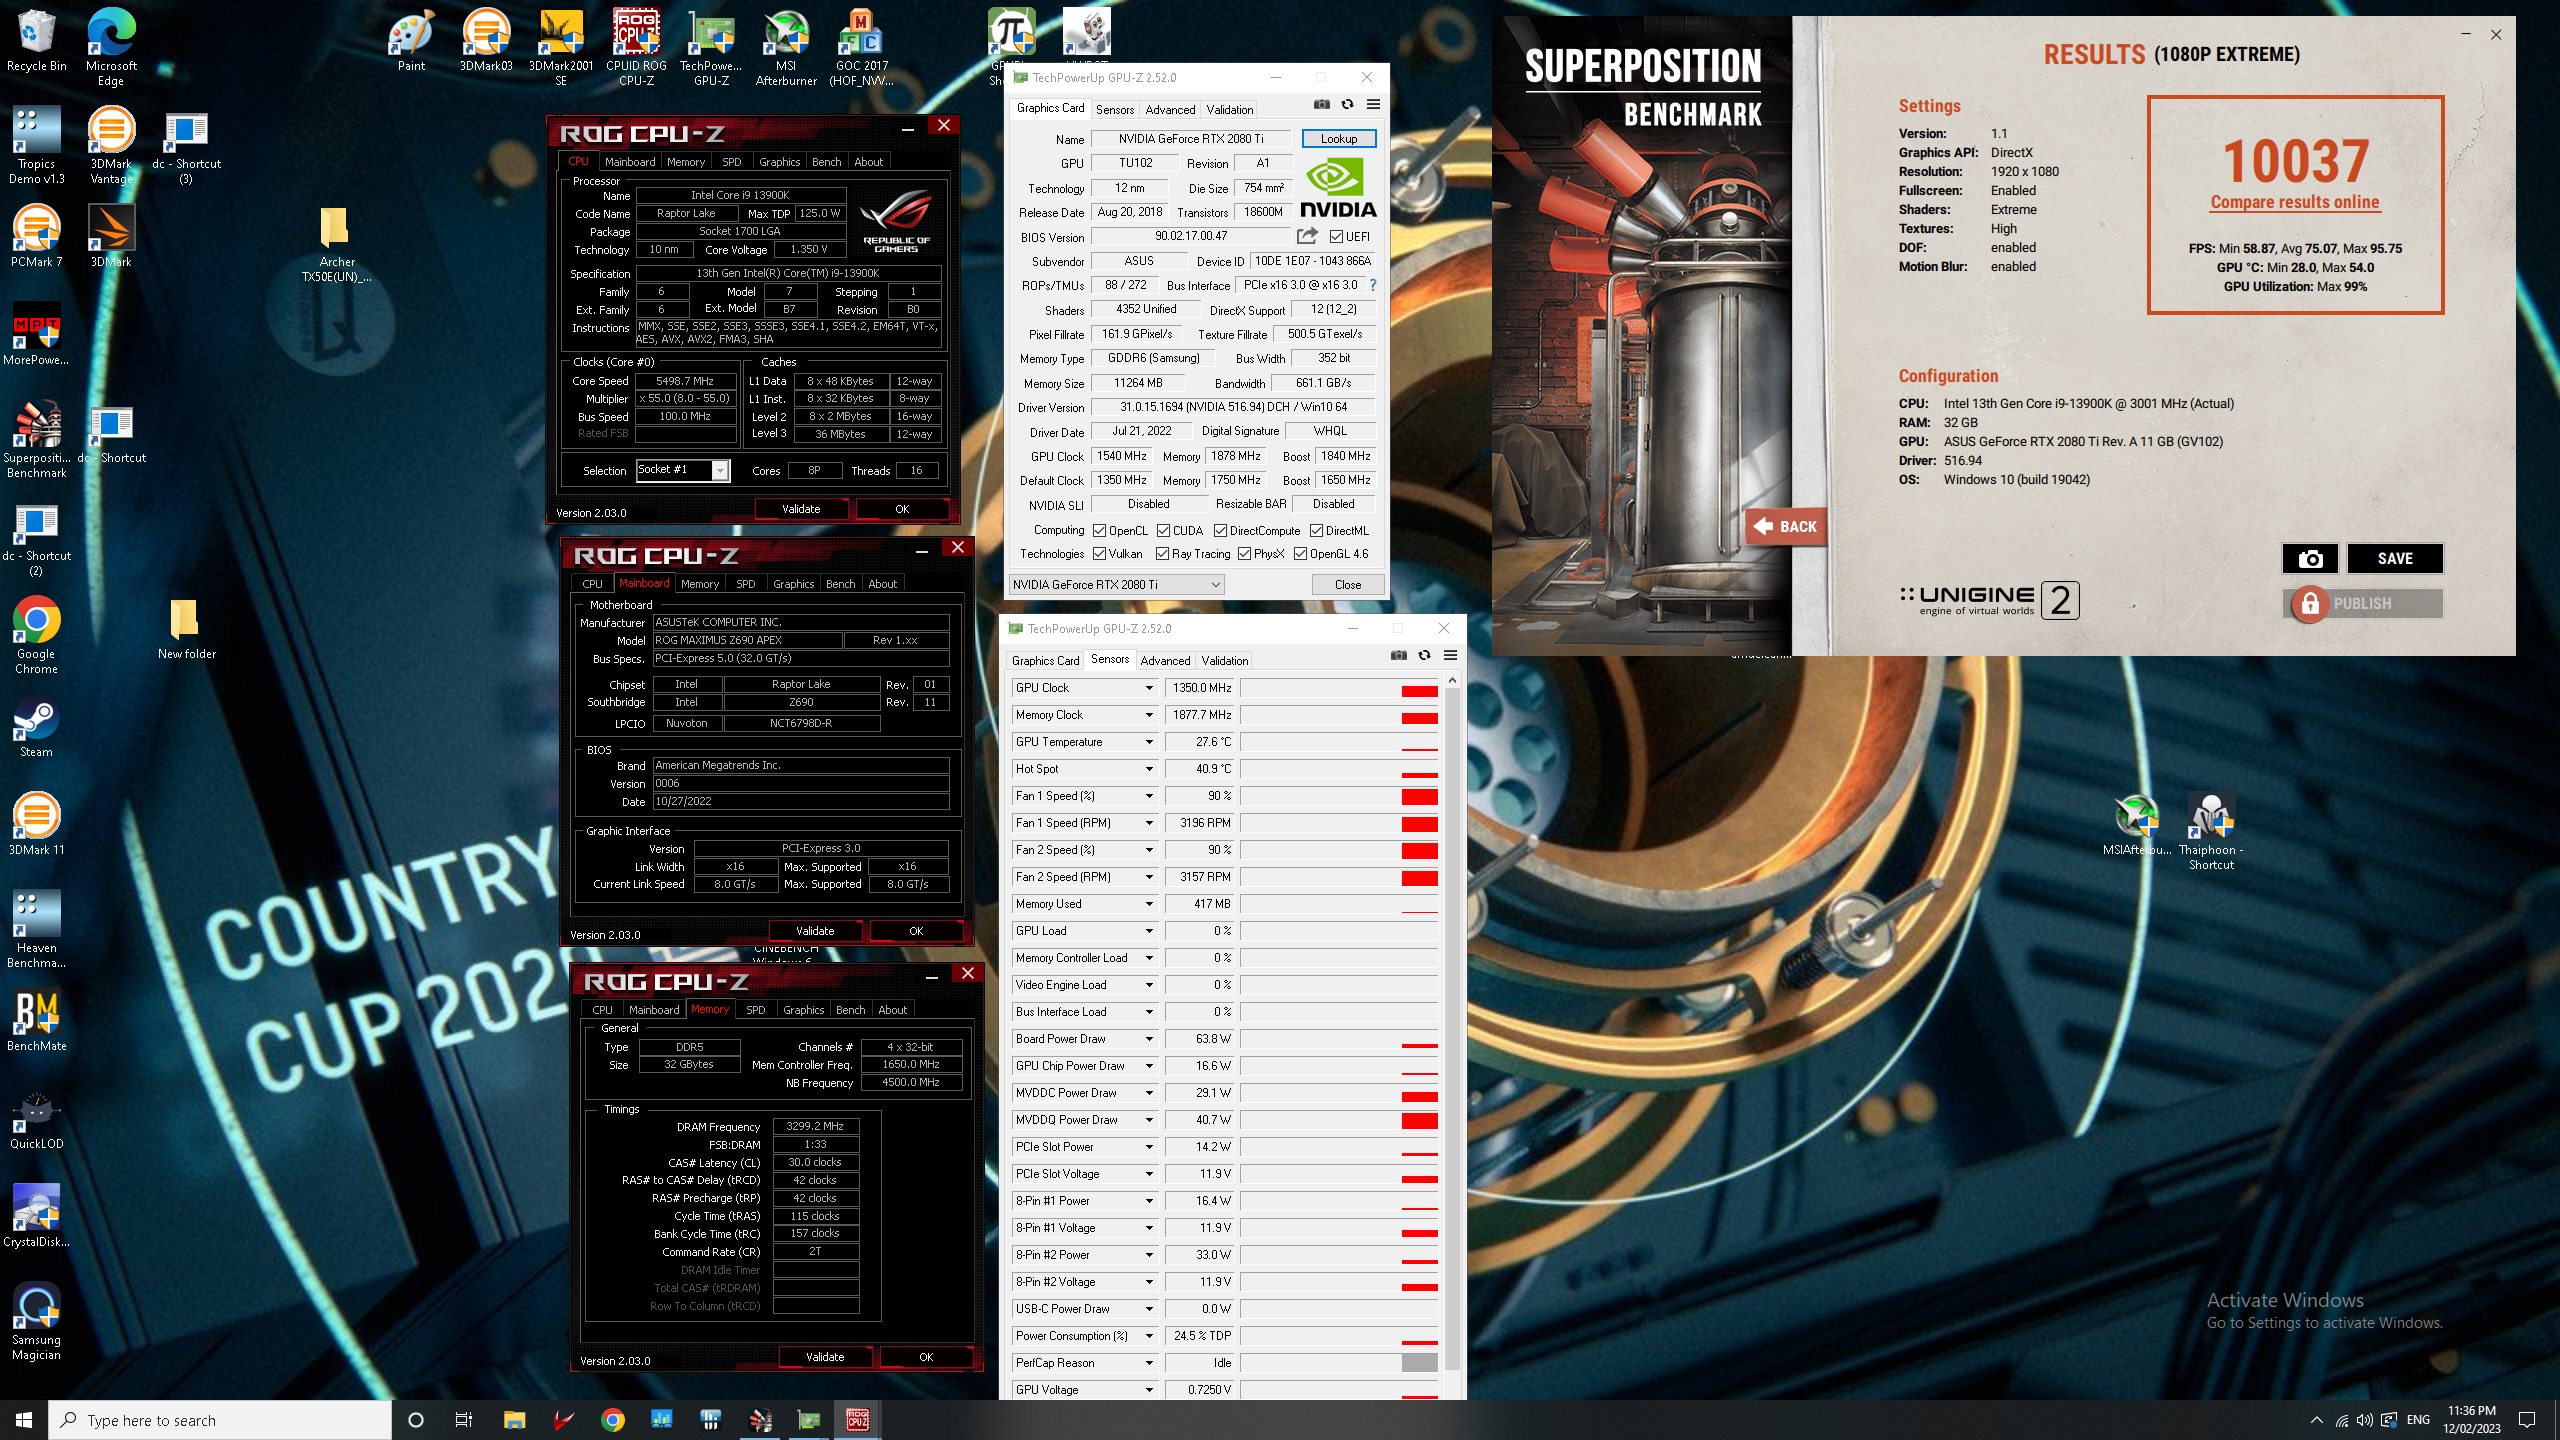The width and height of the screenshot is (2560, 1440).
Task: Toggle DirectML checkbox in GPU-Z
Action: (x=1317, y=531)
